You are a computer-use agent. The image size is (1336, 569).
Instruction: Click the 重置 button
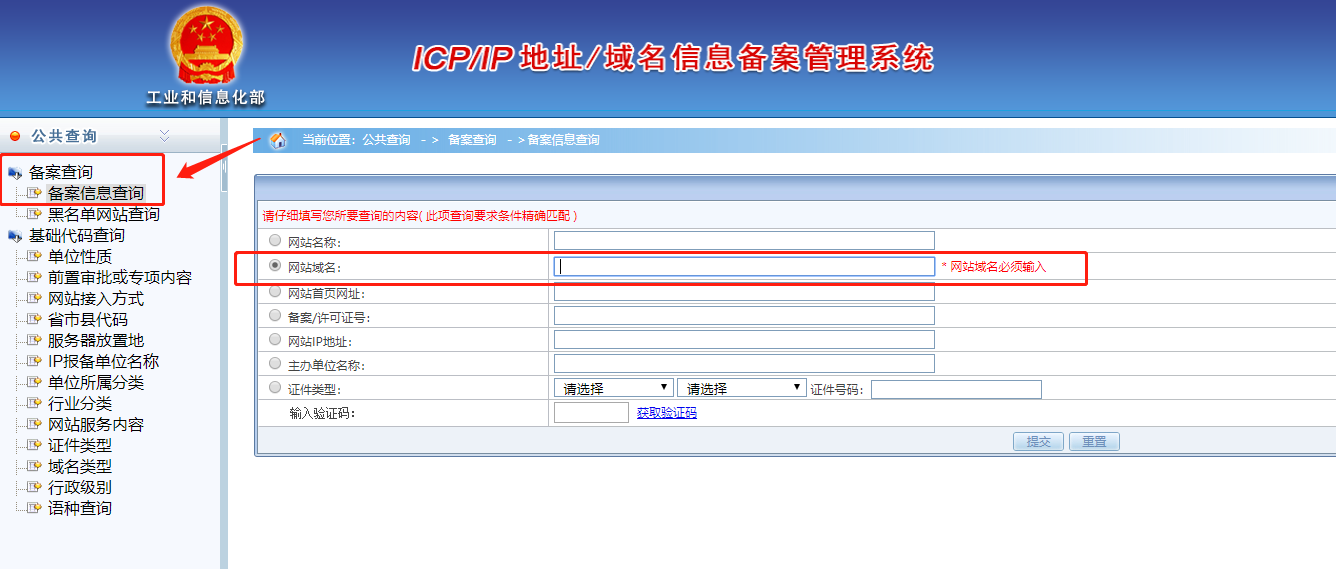(x=1094, y=442)
